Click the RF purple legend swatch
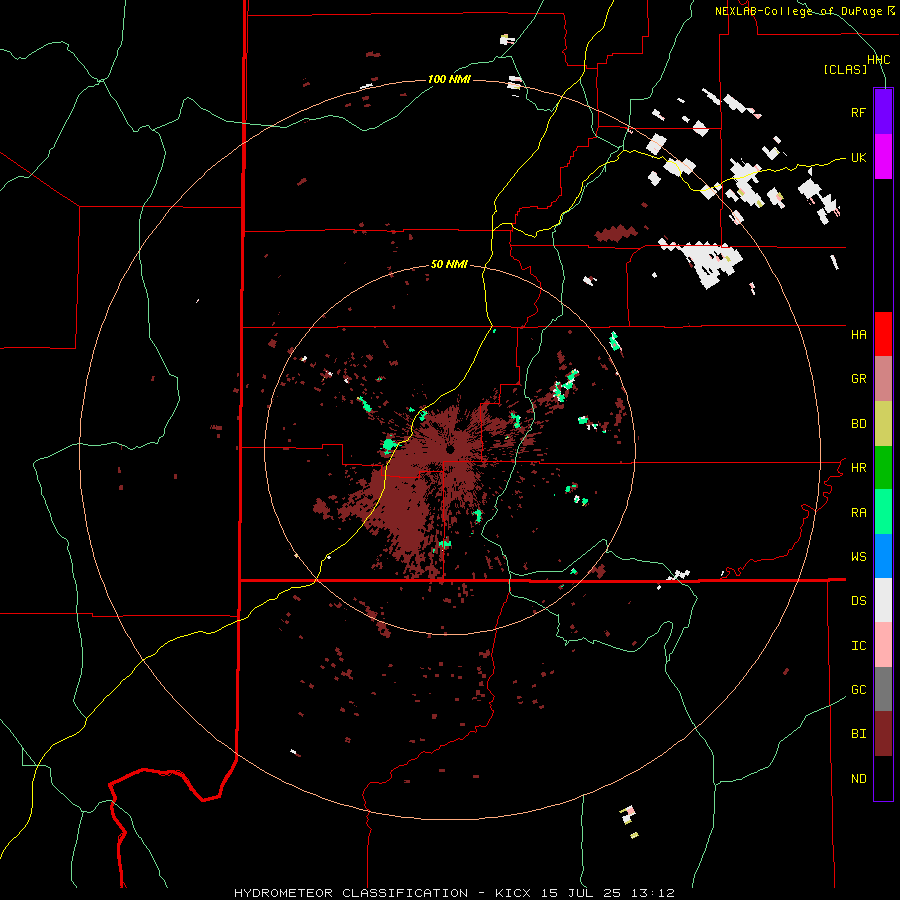The image size is (900, 900). point(883,112)
